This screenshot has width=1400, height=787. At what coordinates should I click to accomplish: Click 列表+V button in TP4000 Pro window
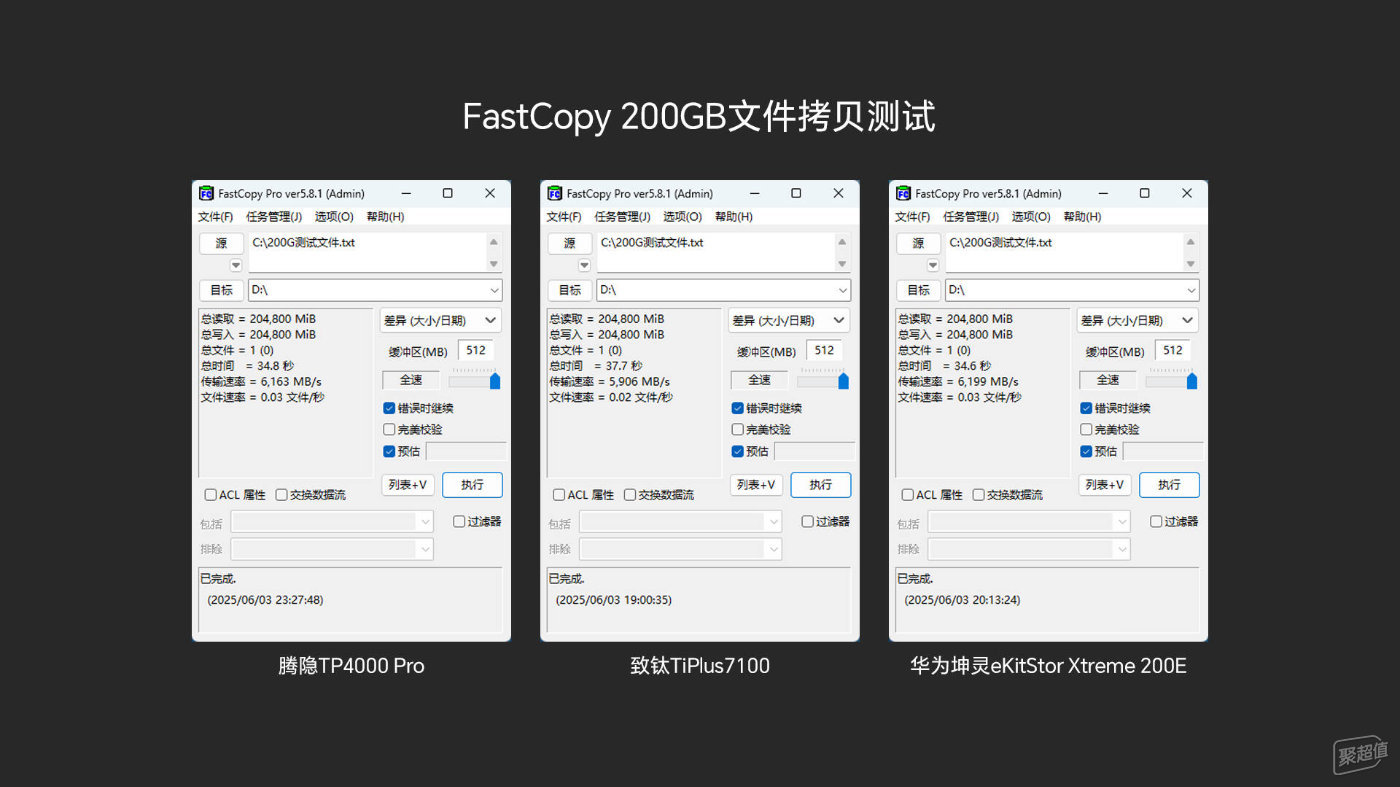pos(408,485)
